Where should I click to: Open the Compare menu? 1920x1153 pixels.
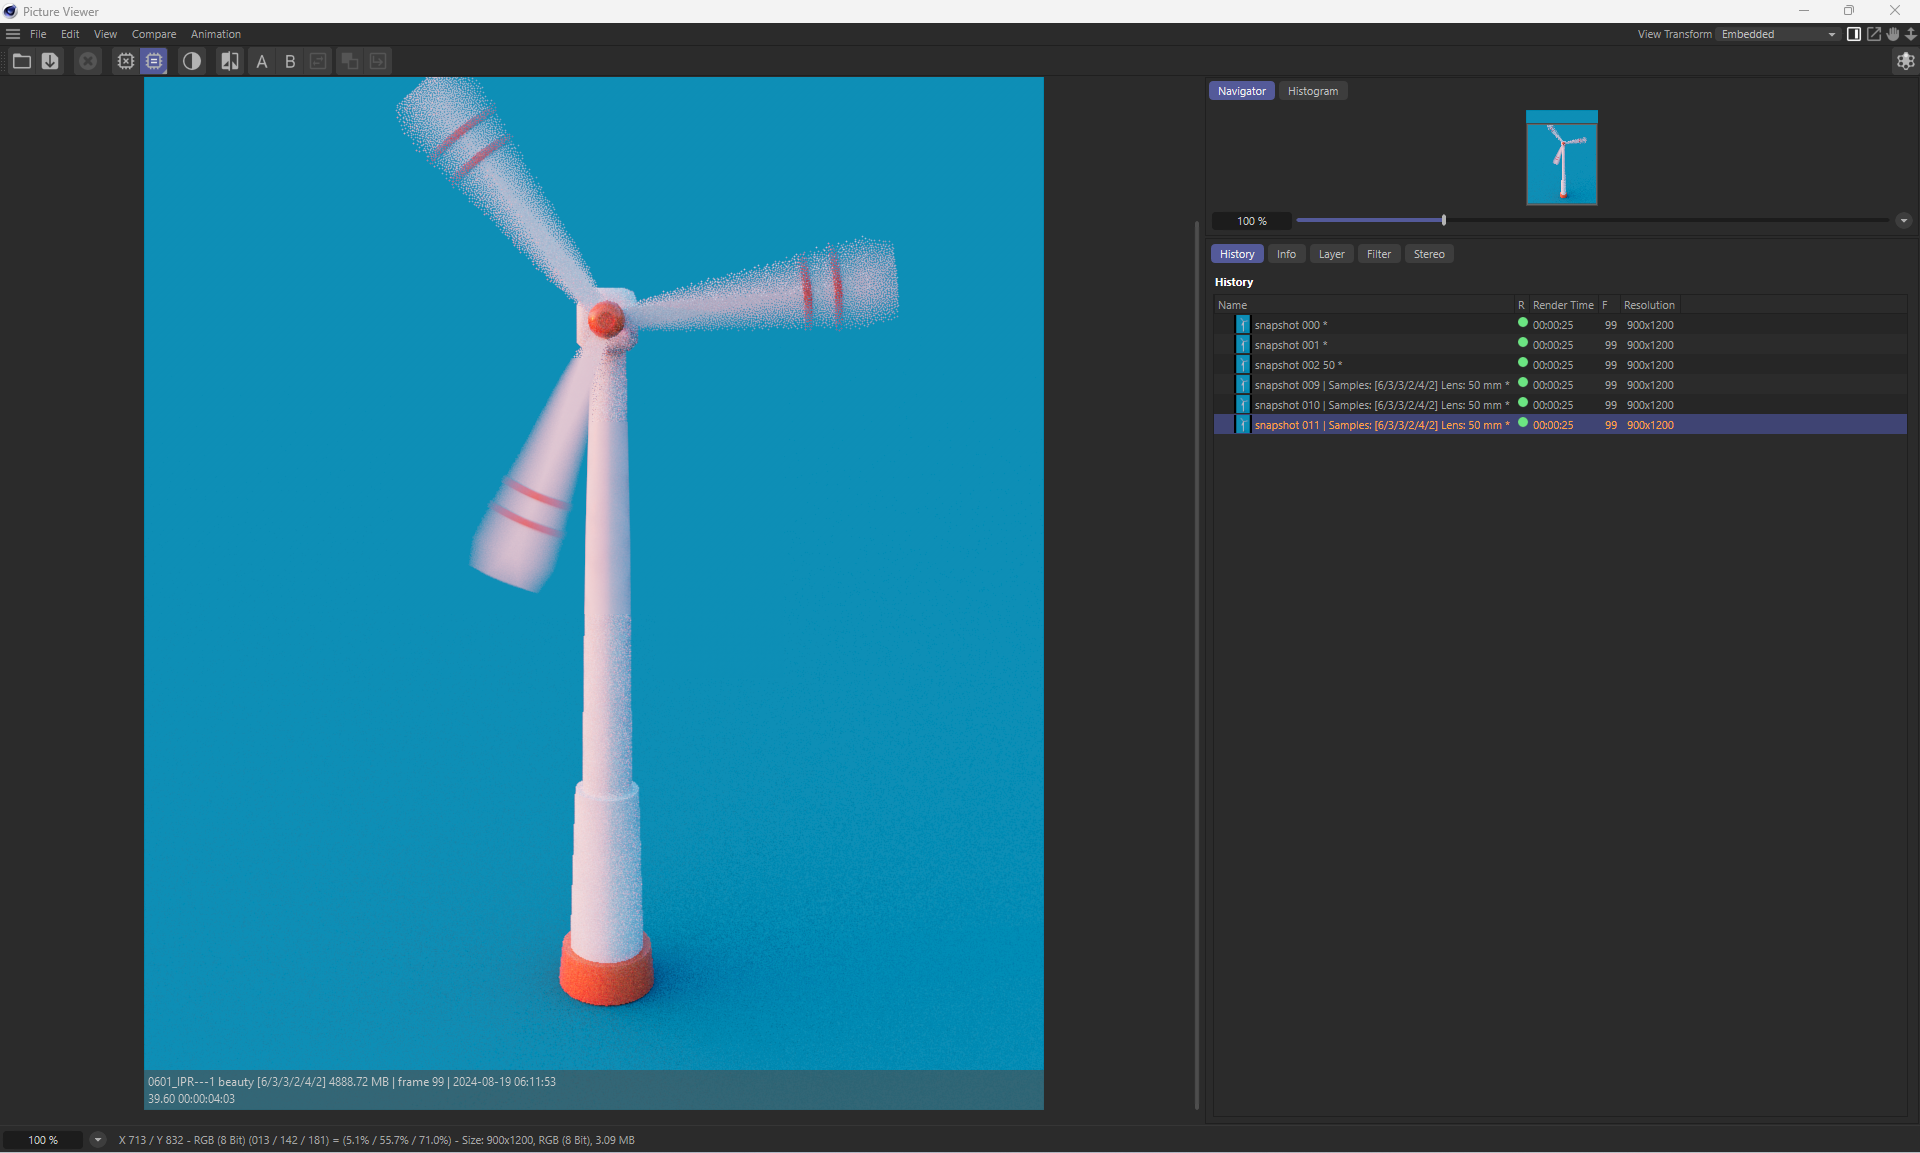[153, 34]
